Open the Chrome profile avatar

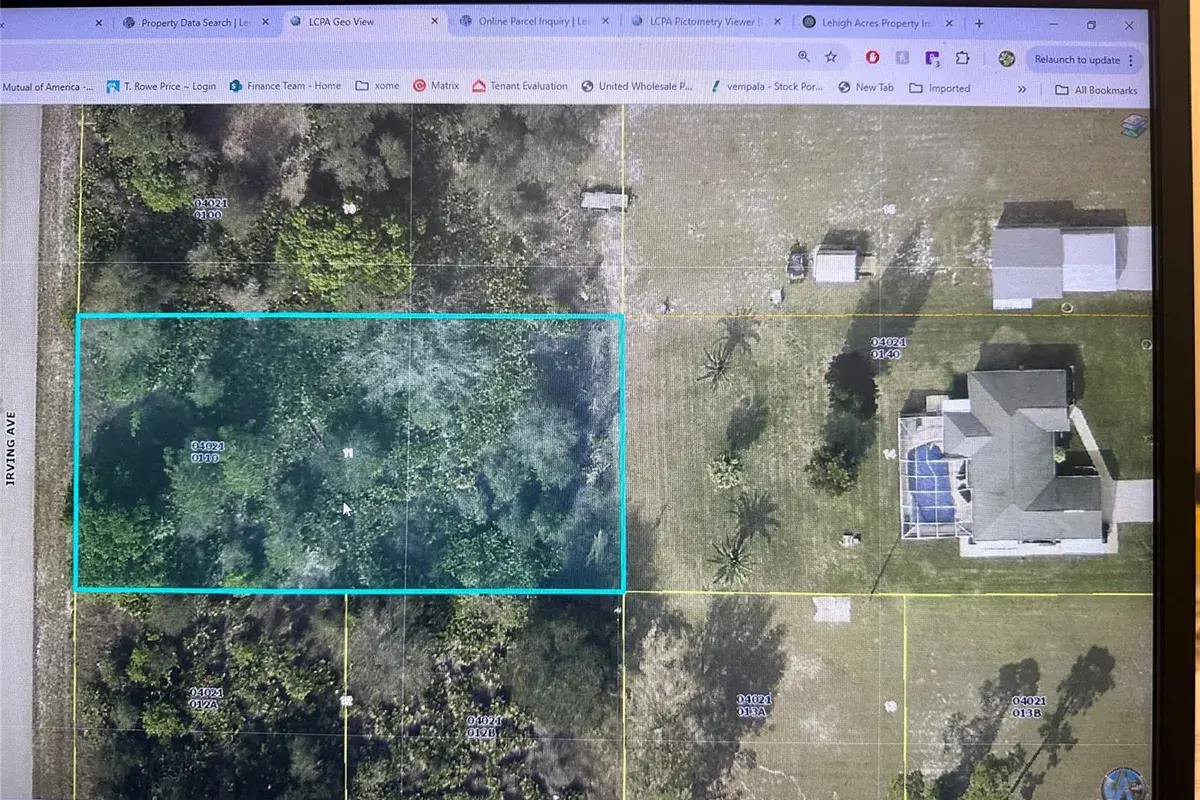1007,59
